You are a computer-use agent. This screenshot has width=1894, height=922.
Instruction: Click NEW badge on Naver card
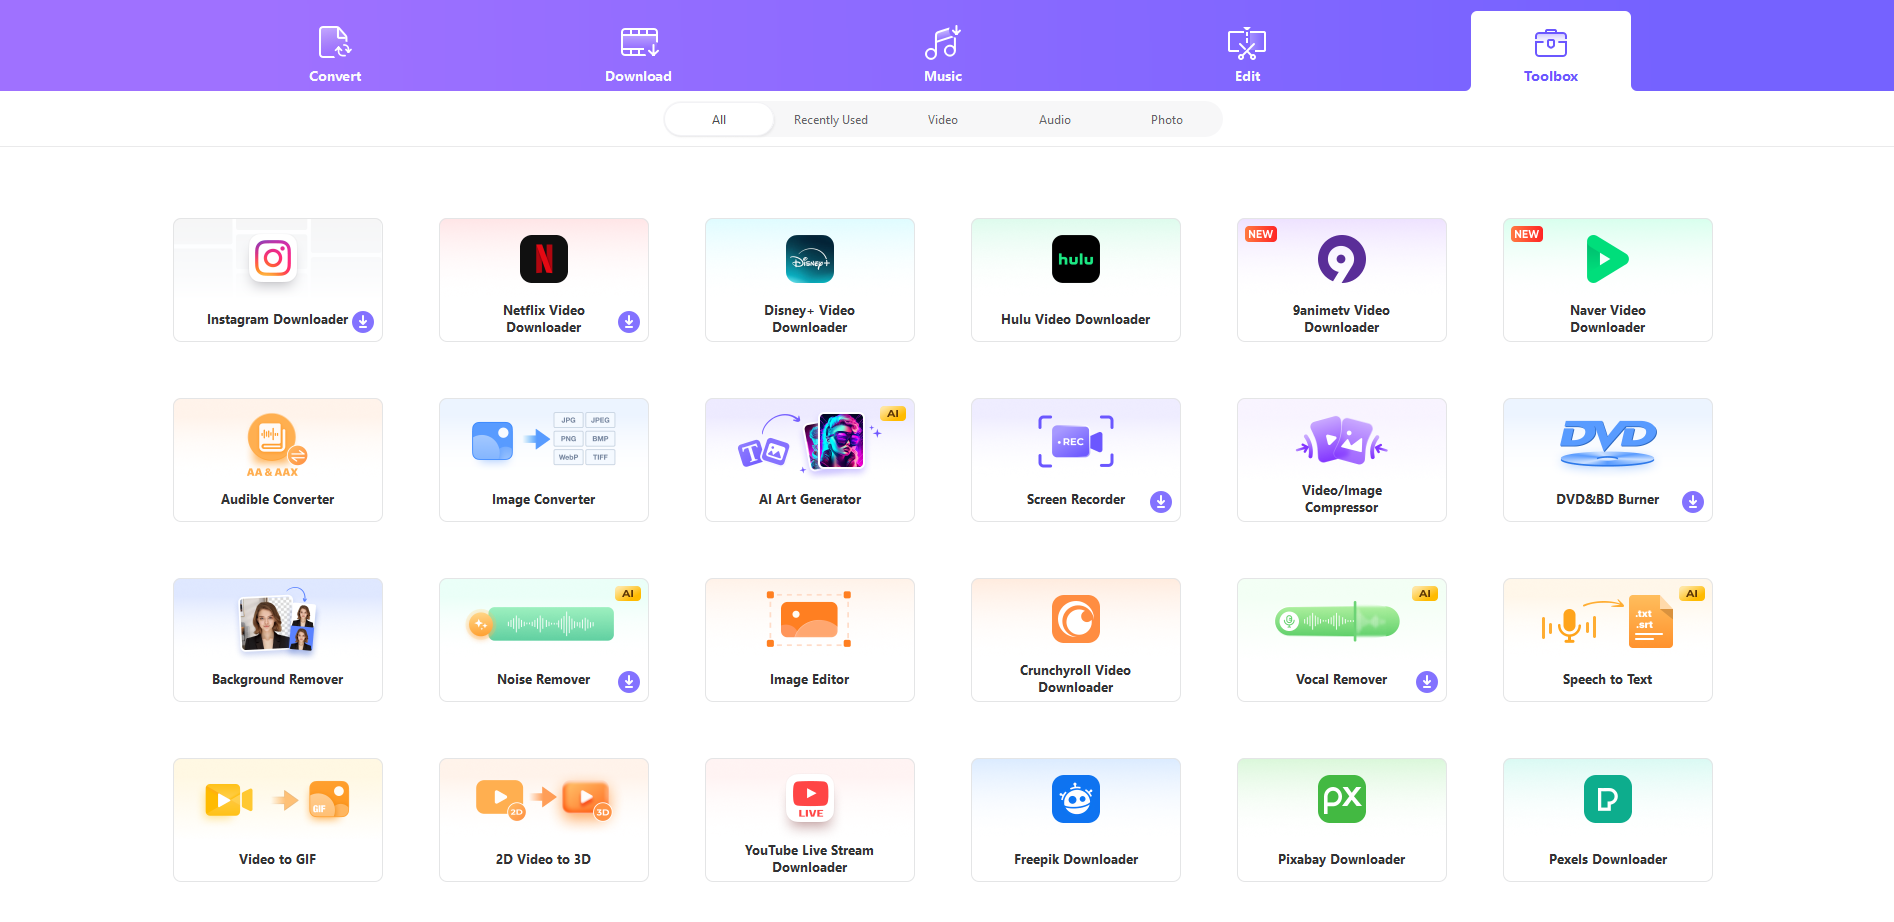tap(1527, 234)
